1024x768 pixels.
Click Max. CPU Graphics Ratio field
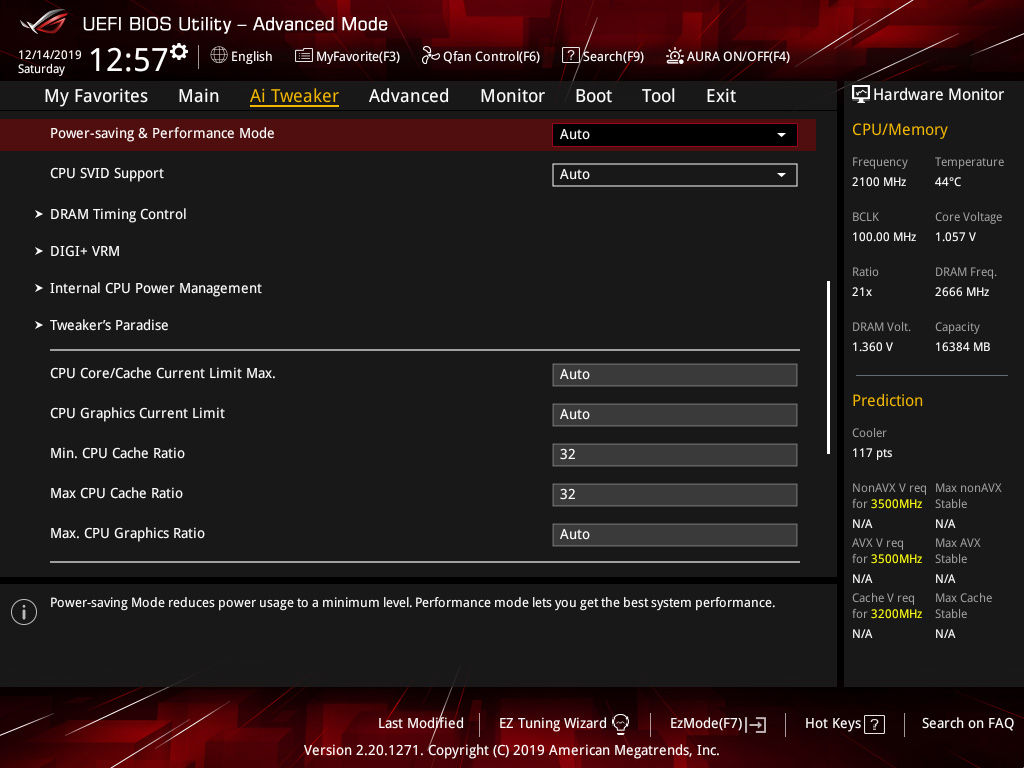(x=675, y=534)
